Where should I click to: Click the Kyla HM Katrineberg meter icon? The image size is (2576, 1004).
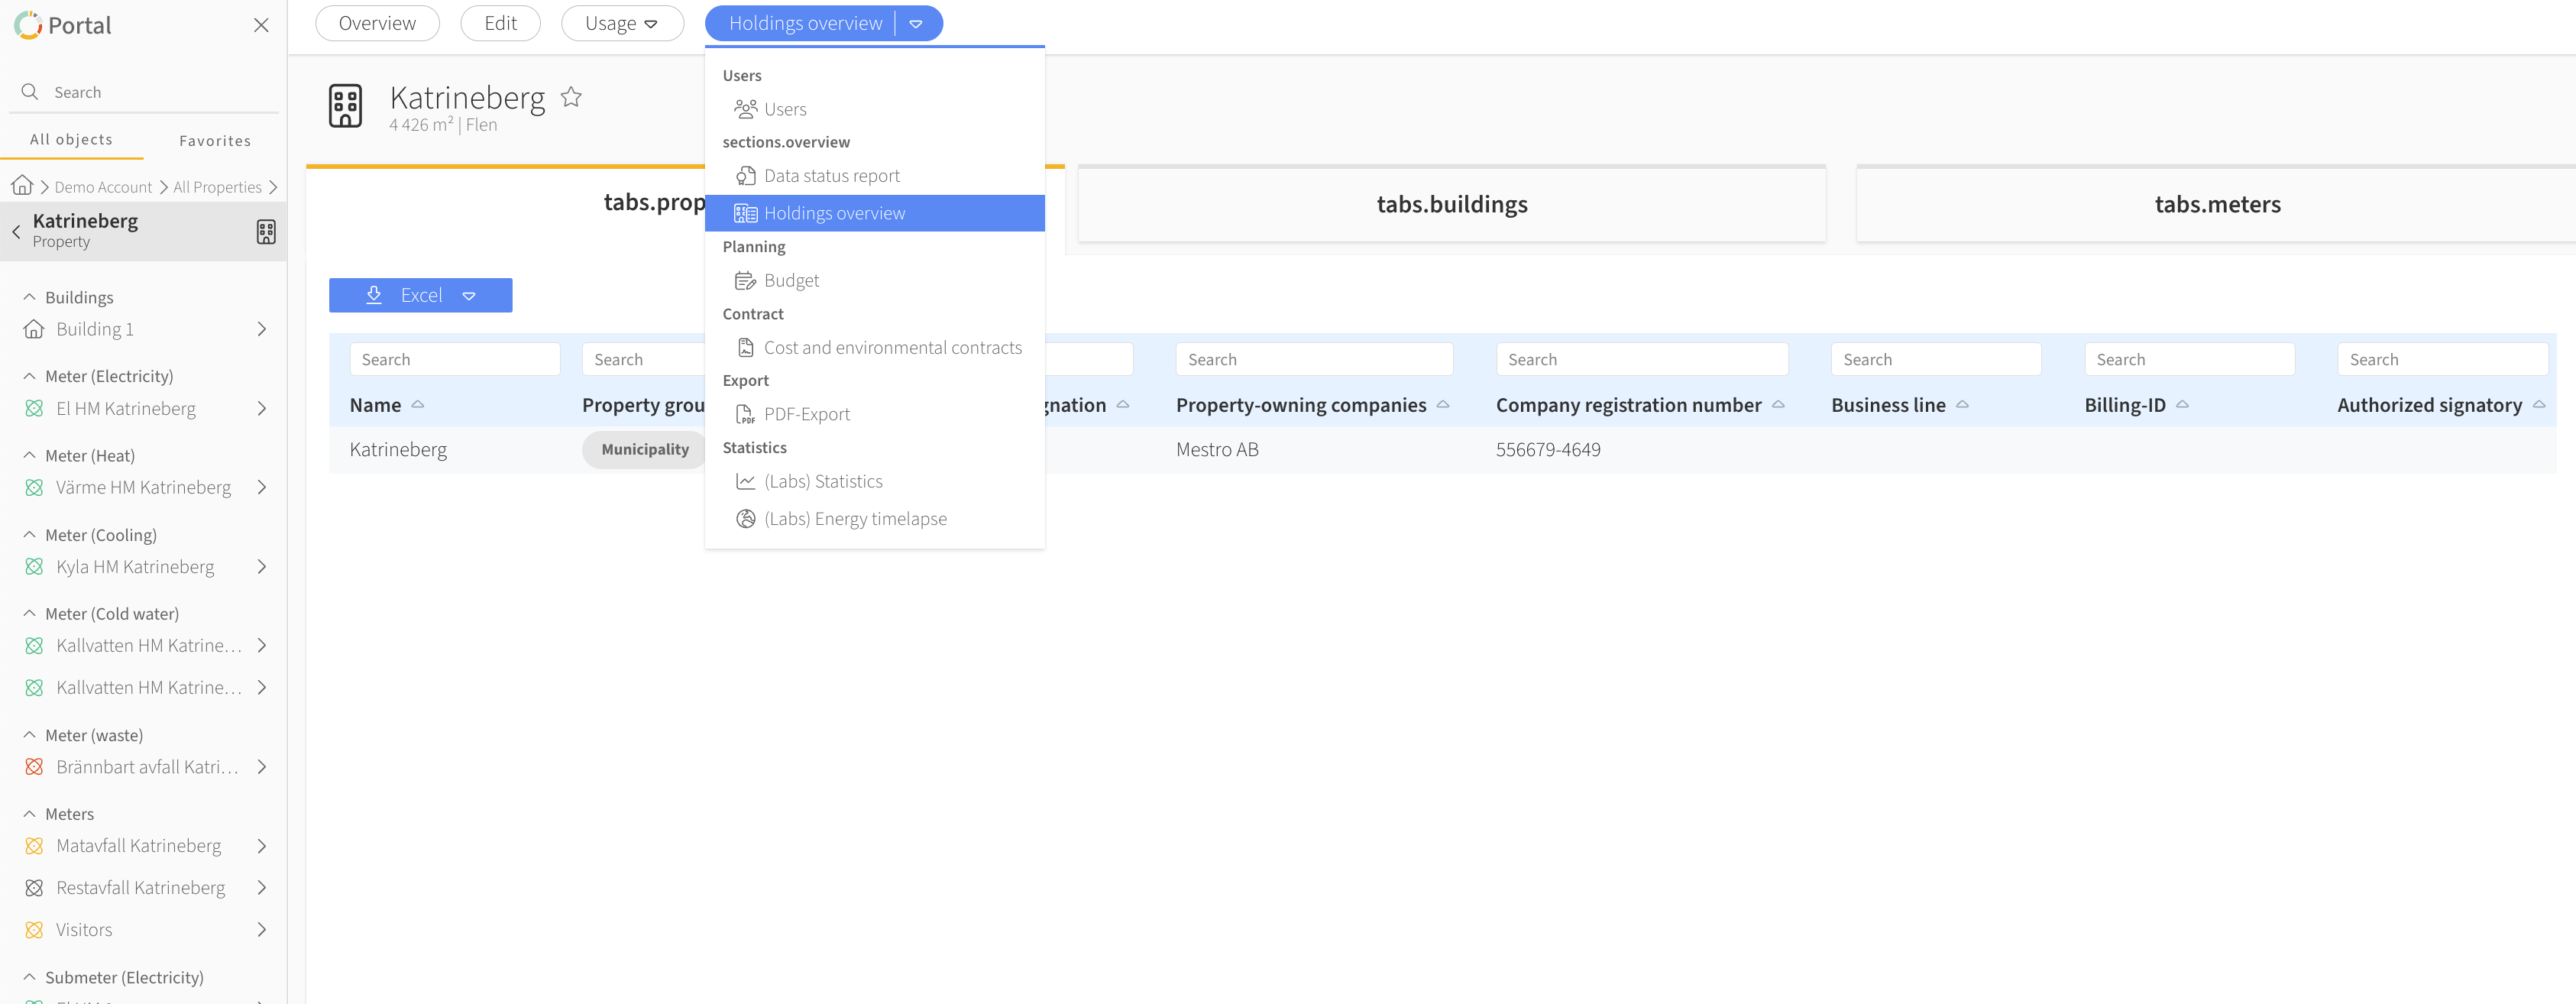[x=34, y=566]
